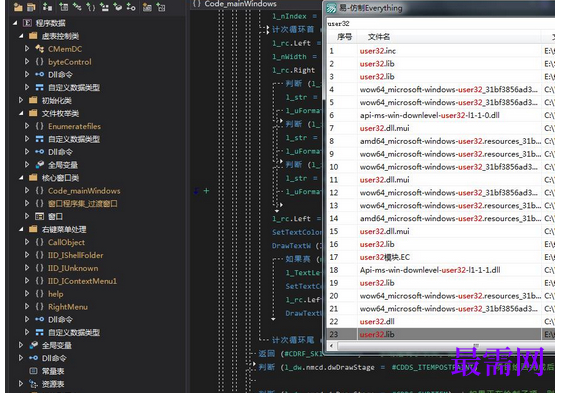Expand the 初始化类 folder
The width and height of the screenshot is (563, 393).
pos(21,100)
